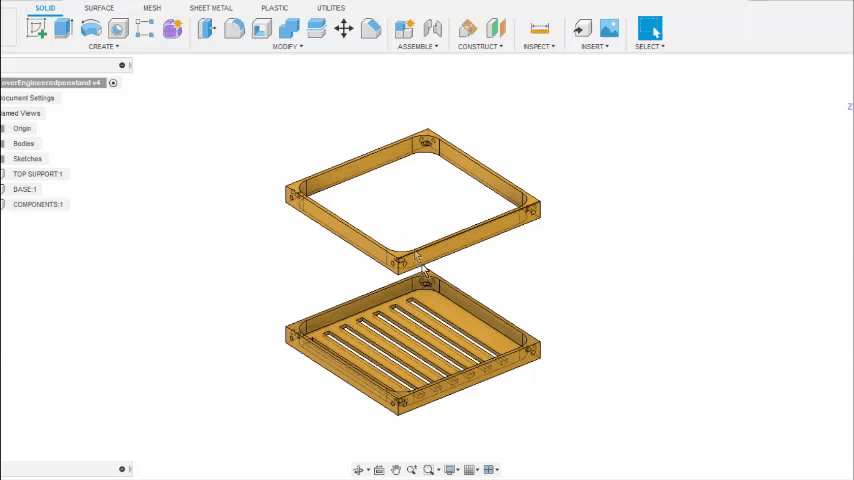Select the Rectangular Pattern tool
This screenshot has height=480, width=854.
click(x=145, y=28)
